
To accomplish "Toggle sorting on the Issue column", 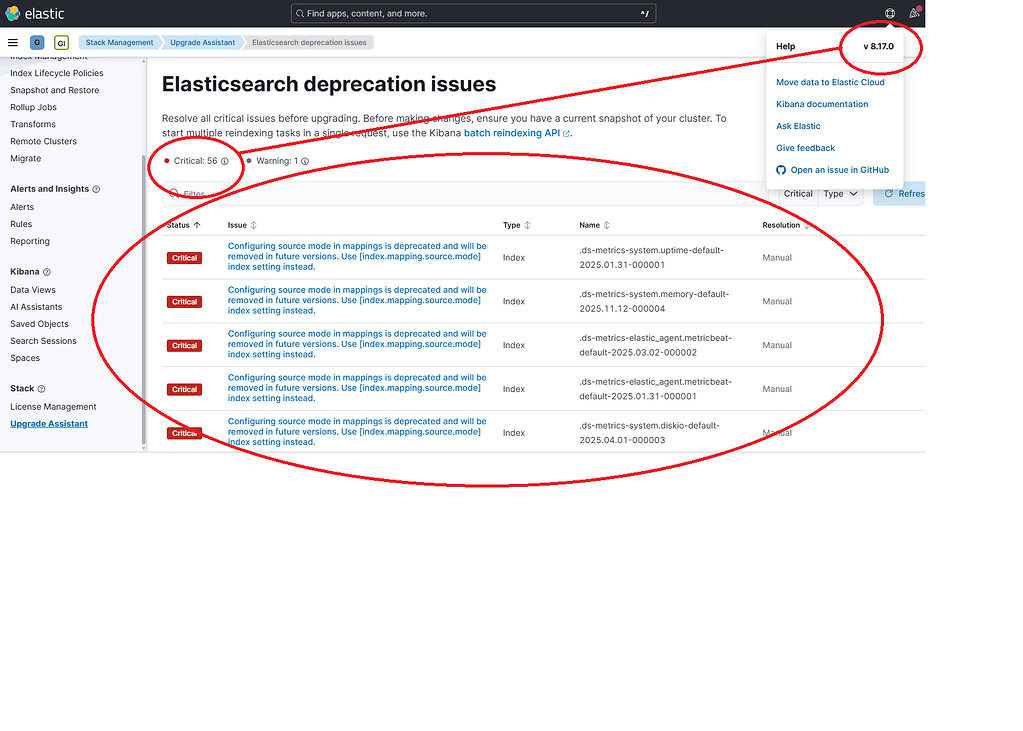I will pos(254,225).
